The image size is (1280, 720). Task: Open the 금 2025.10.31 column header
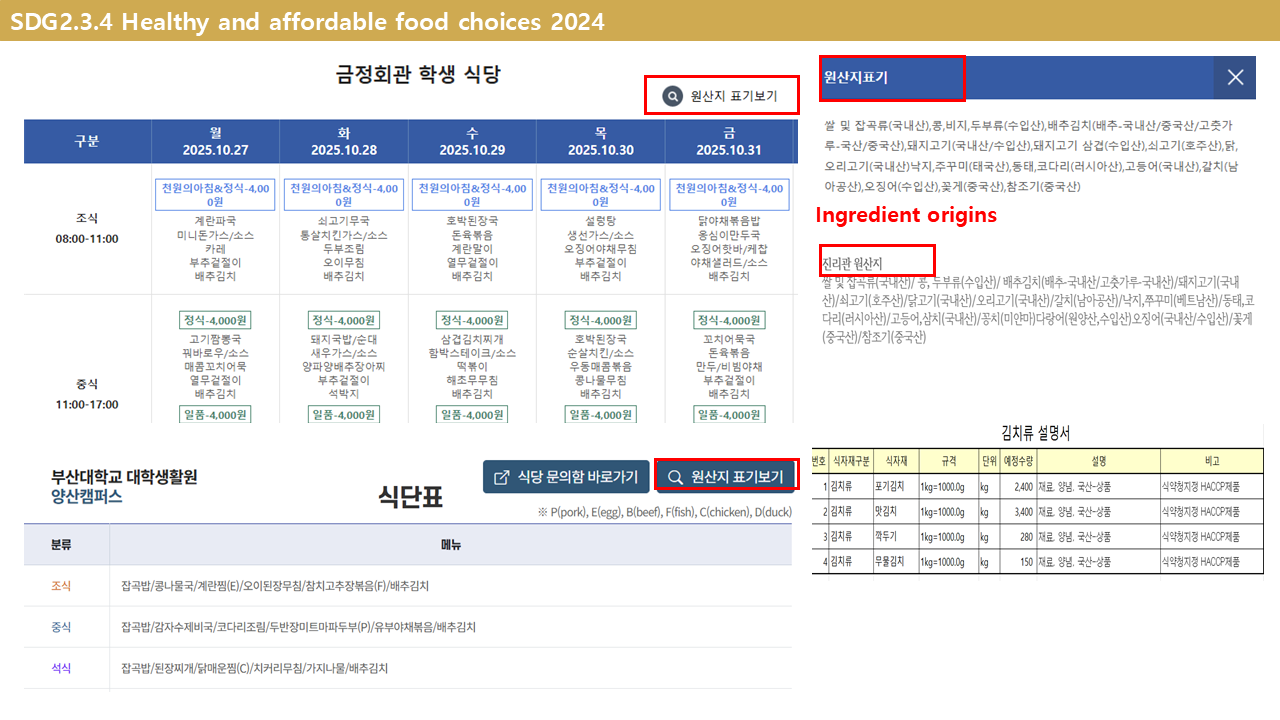tap(729, 142)
